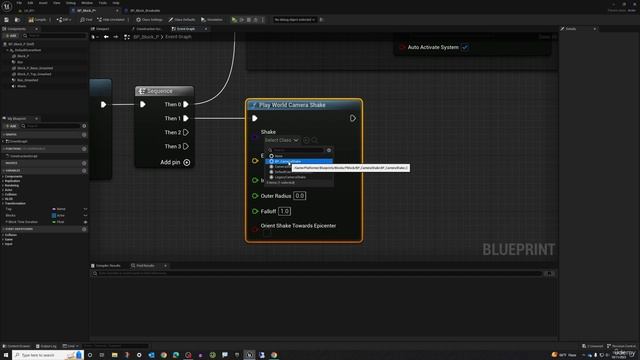Viewport: 640px width, 360px height.
Task: Click Add button in Components panel
Action: (x=11, y=36)
